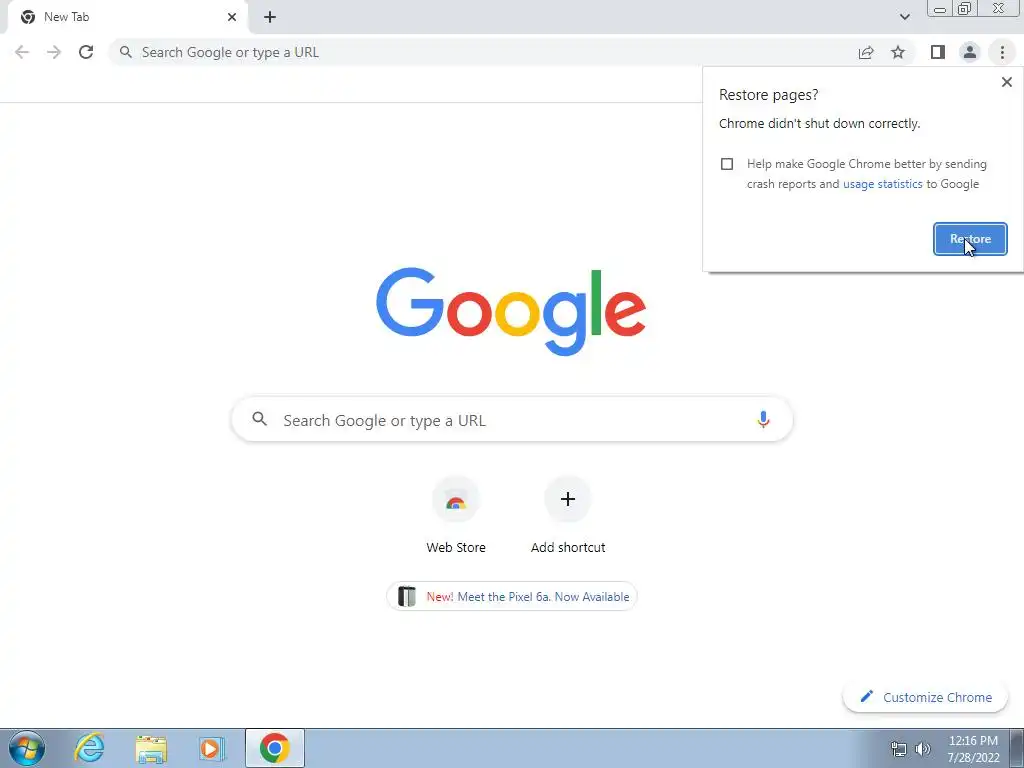
Task: Reload the current page
Action: [86, 52]
